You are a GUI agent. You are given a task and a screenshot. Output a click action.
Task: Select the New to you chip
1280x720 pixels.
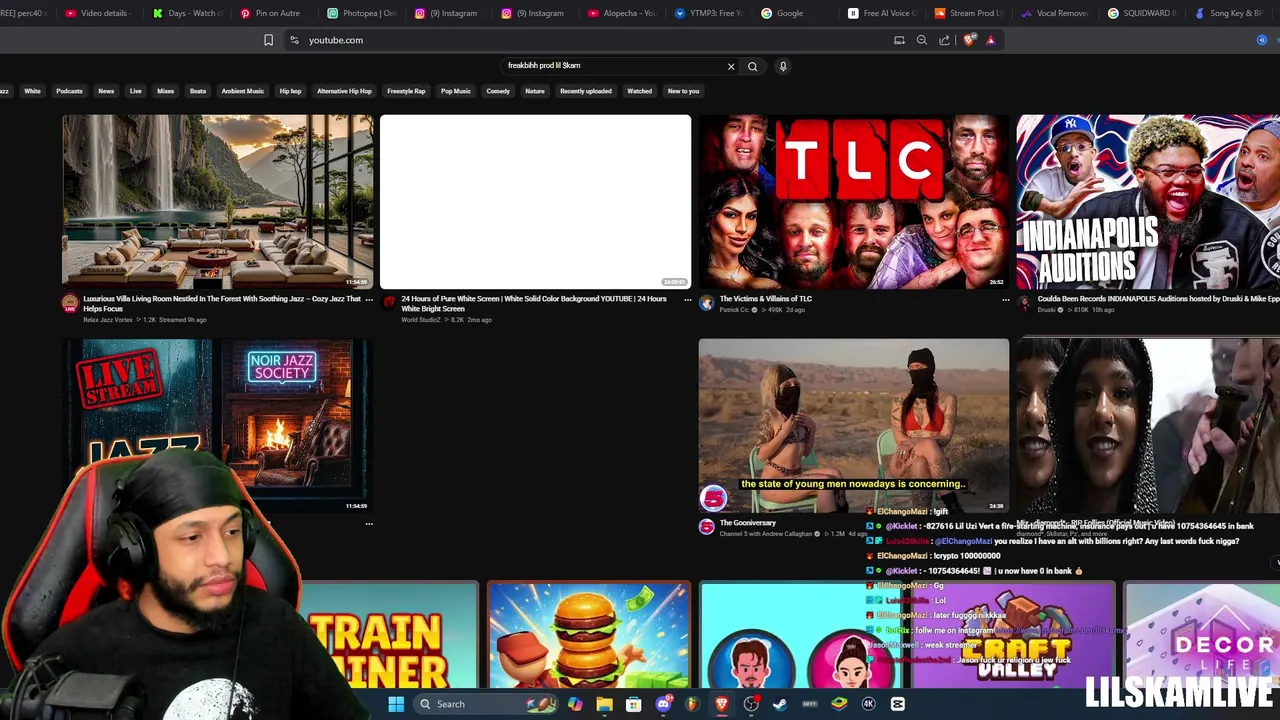coord(684,91)
